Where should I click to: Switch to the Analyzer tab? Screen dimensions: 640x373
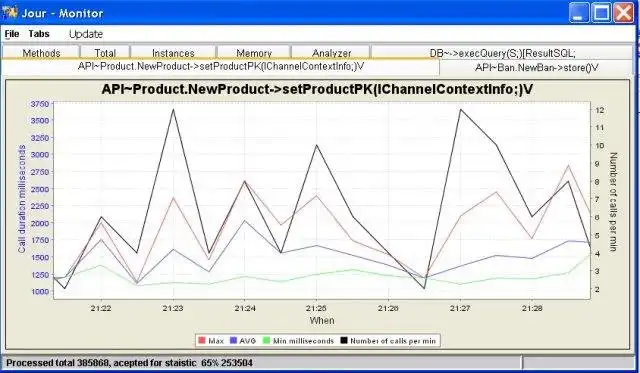tap(331, 53)
